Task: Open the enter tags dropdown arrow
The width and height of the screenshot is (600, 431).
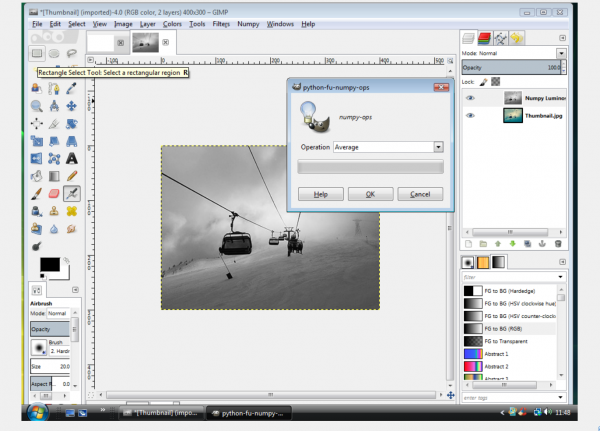Action: pos(560,397)
